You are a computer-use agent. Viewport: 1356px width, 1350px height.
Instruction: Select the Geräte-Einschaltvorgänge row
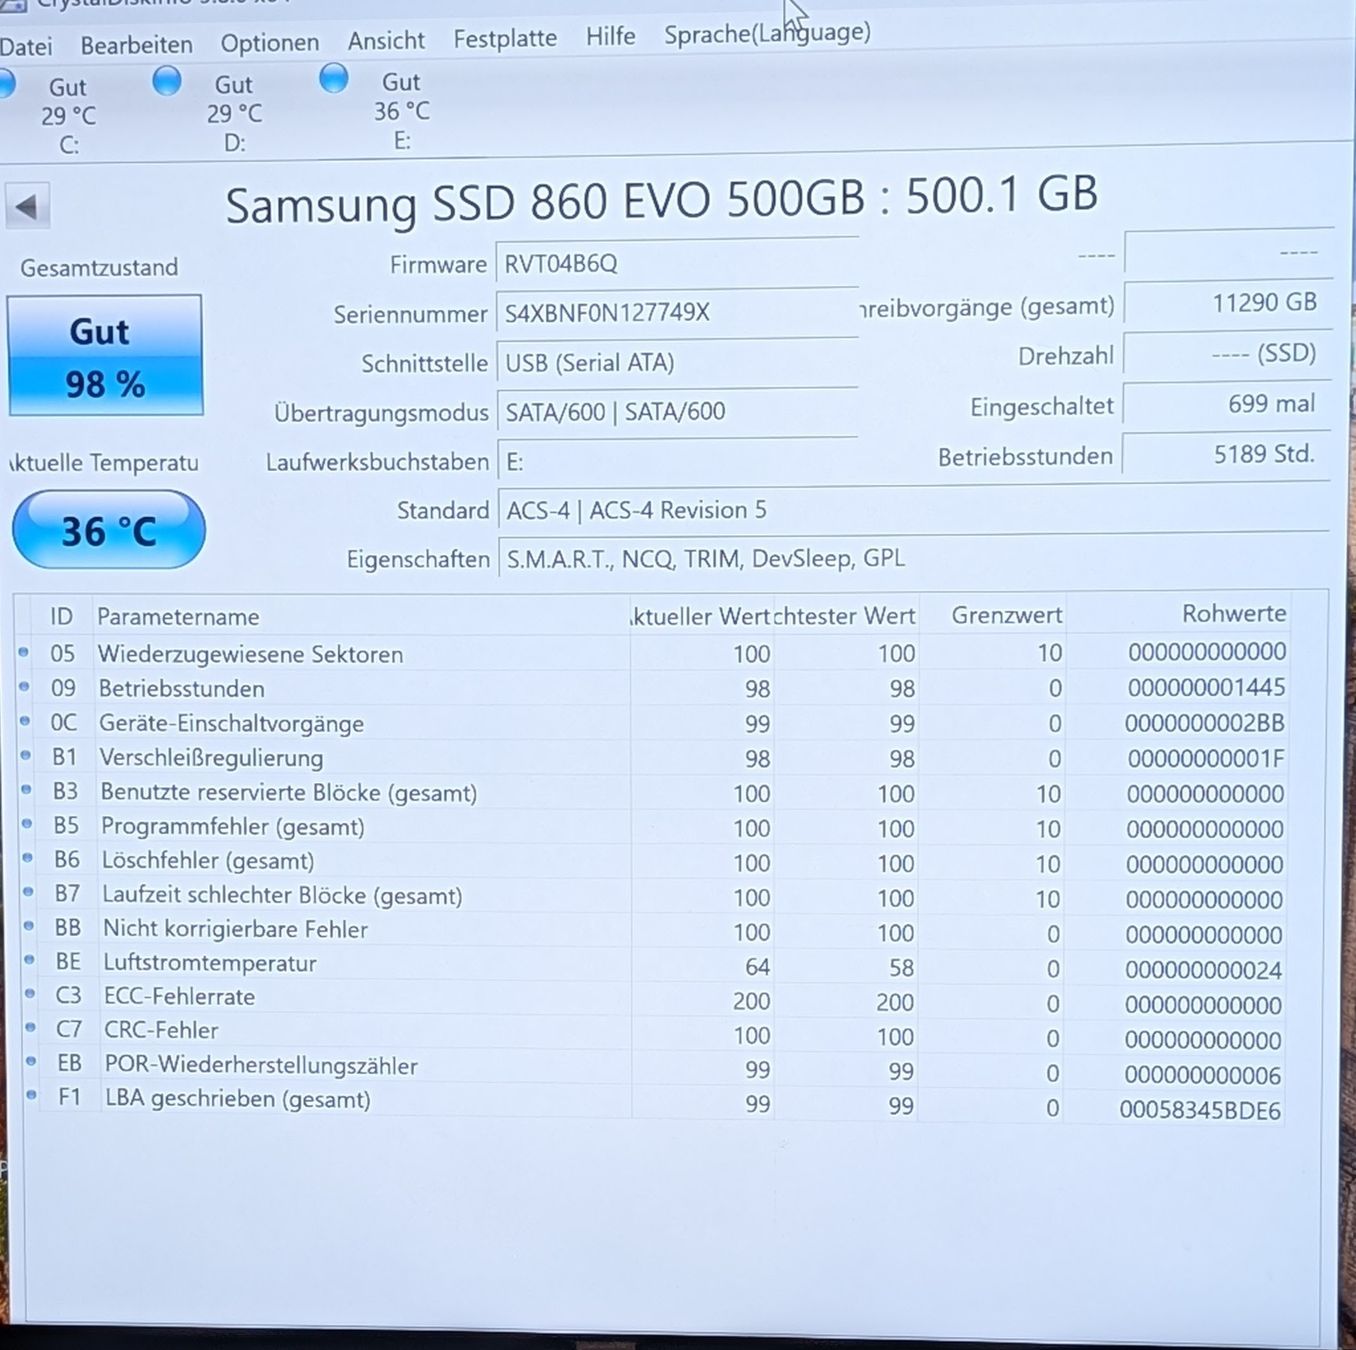click(x=652, y=723)
